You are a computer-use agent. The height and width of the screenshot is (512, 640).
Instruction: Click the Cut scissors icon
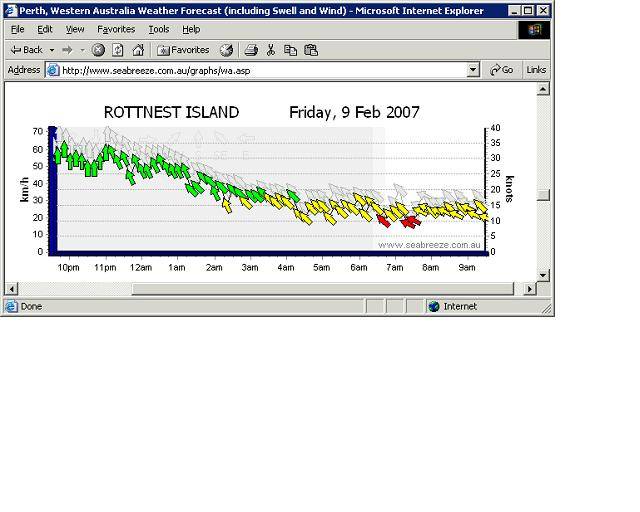271,50
